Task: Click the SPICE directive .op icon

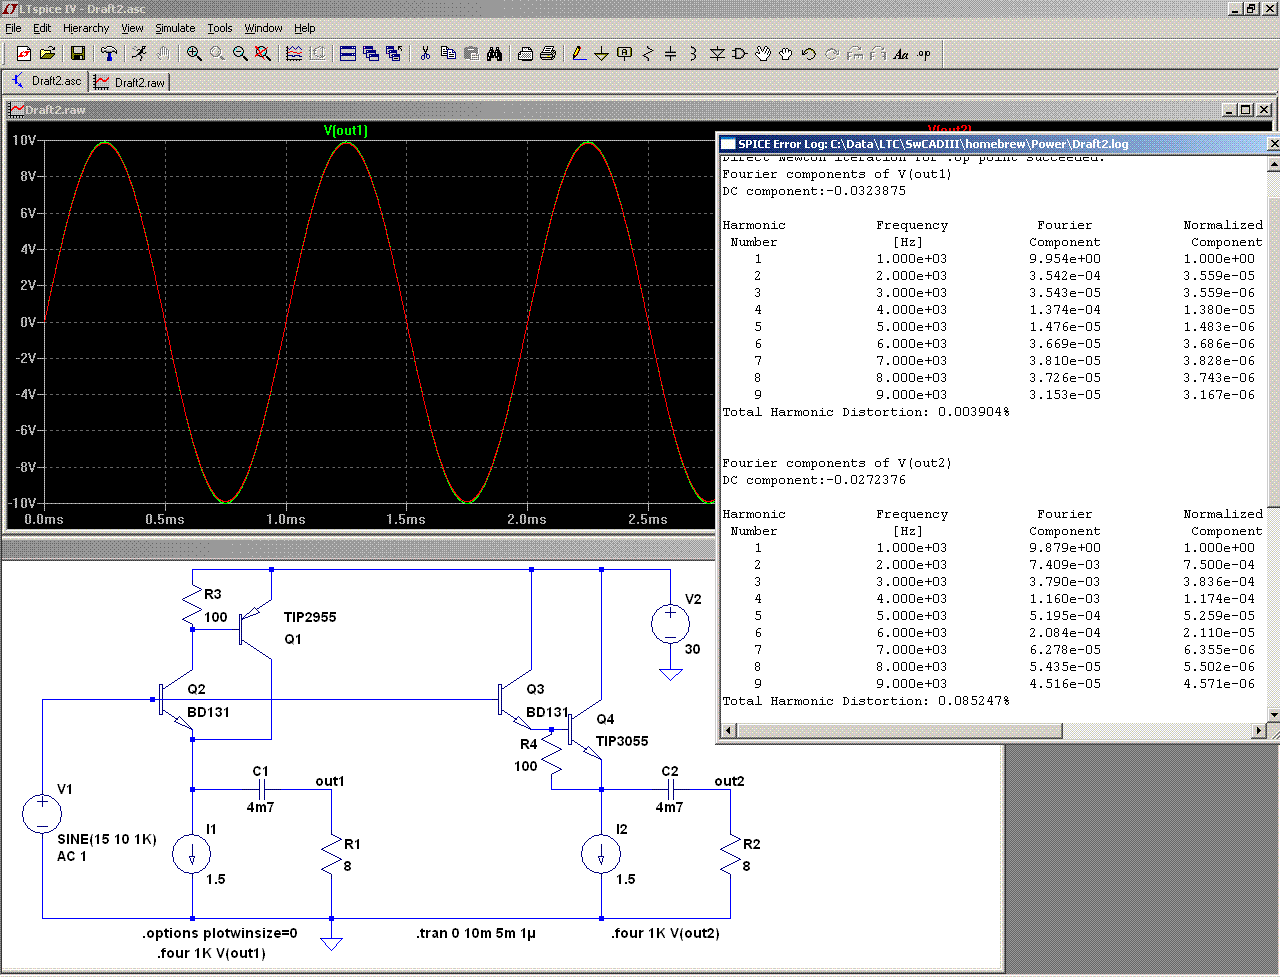Action: (x=924, y=54)
